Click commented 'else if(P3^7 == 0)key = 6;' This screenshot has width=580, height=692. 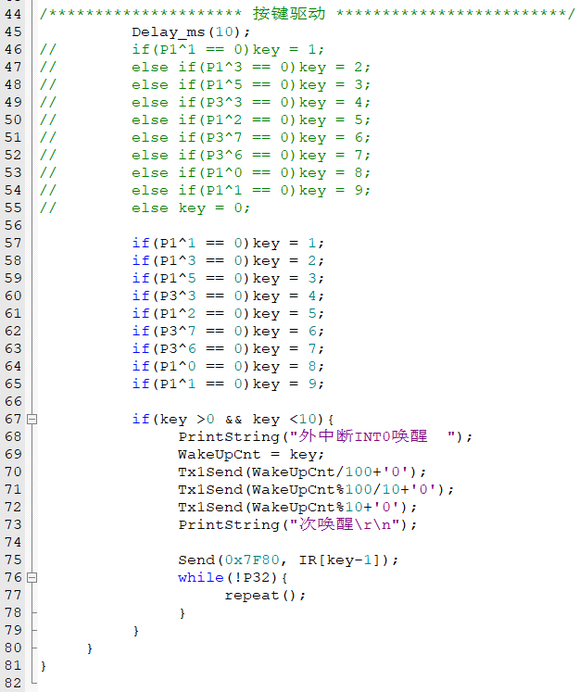(x=251, y=138)
